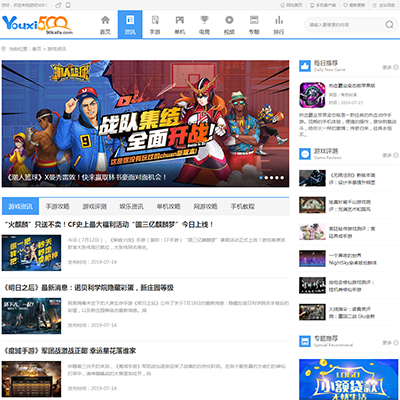The height and width of the screenshot is (400, 400).
Task: Click the location pin breadcrumb icon
Action: [4, 49]
